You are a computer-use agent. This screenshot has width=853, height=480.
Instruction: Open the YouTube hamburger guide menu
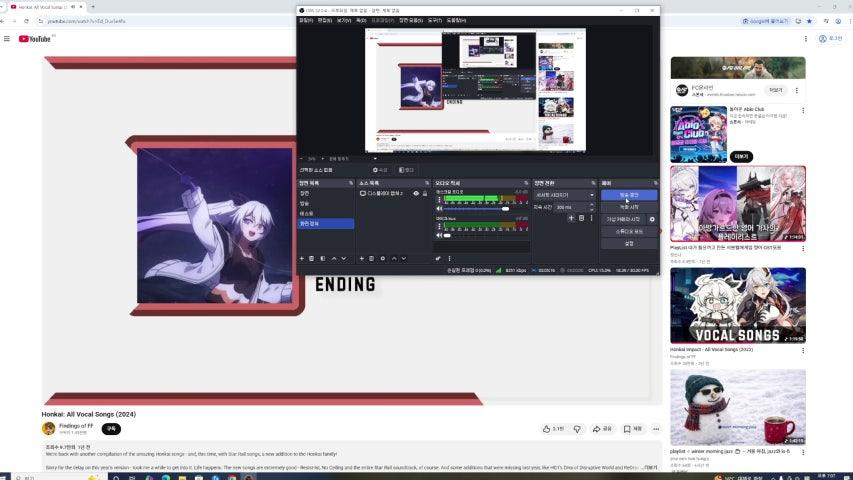(x=7, y=39)
